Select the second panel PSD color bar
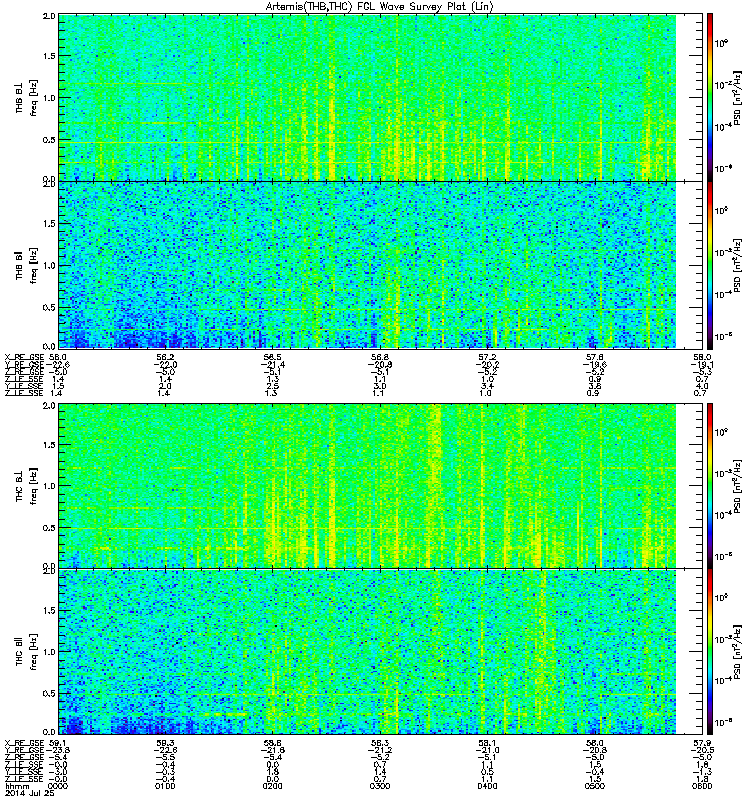This screenshot has height=800, width=750. coord(710,265)
